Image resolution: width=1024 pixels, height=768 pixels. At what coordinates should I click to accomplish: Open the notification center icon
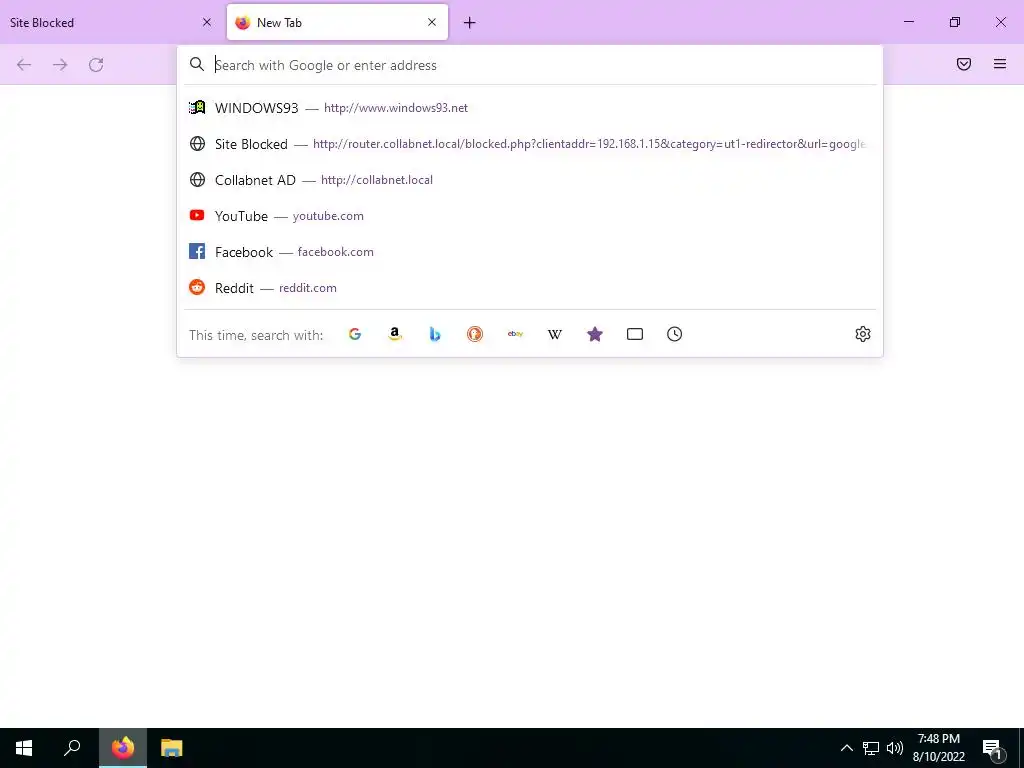pyautogui.click(x=992, y=748)
